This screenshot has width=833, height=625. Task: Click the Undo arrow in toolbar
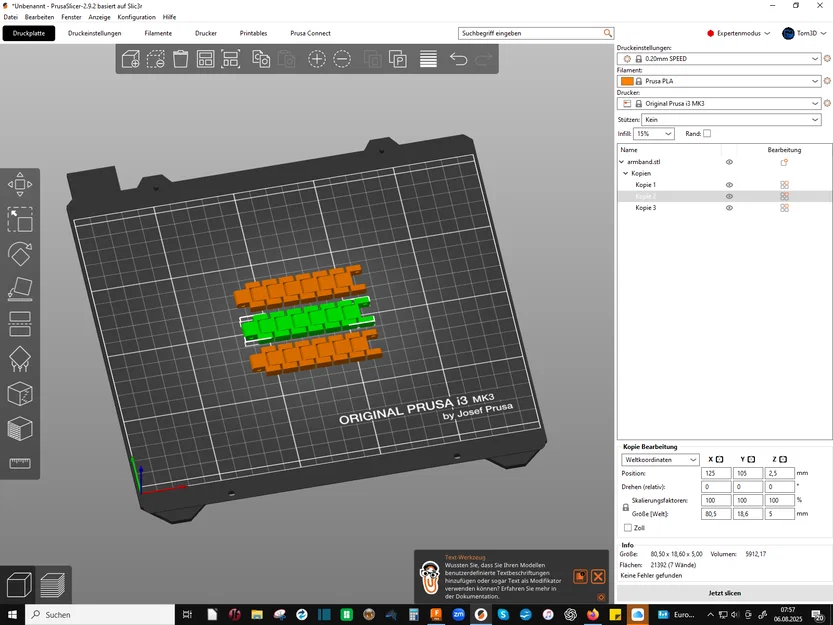pos(458,58)
